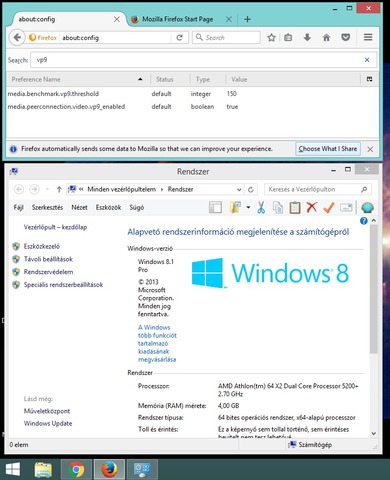The height and width of the screenshot is (480, 390).
Task: Switch to Mozilla Firefox Start Page tab
Action: click(x=177, y=19)
